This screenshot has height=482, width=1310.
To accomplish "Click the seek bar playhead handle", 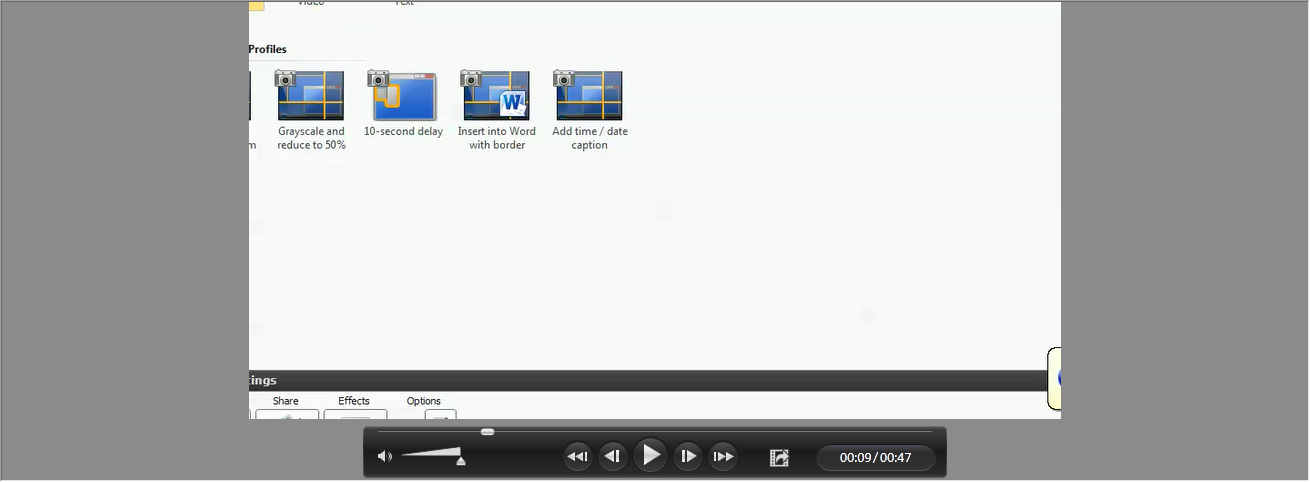I will tap(487, 432).
